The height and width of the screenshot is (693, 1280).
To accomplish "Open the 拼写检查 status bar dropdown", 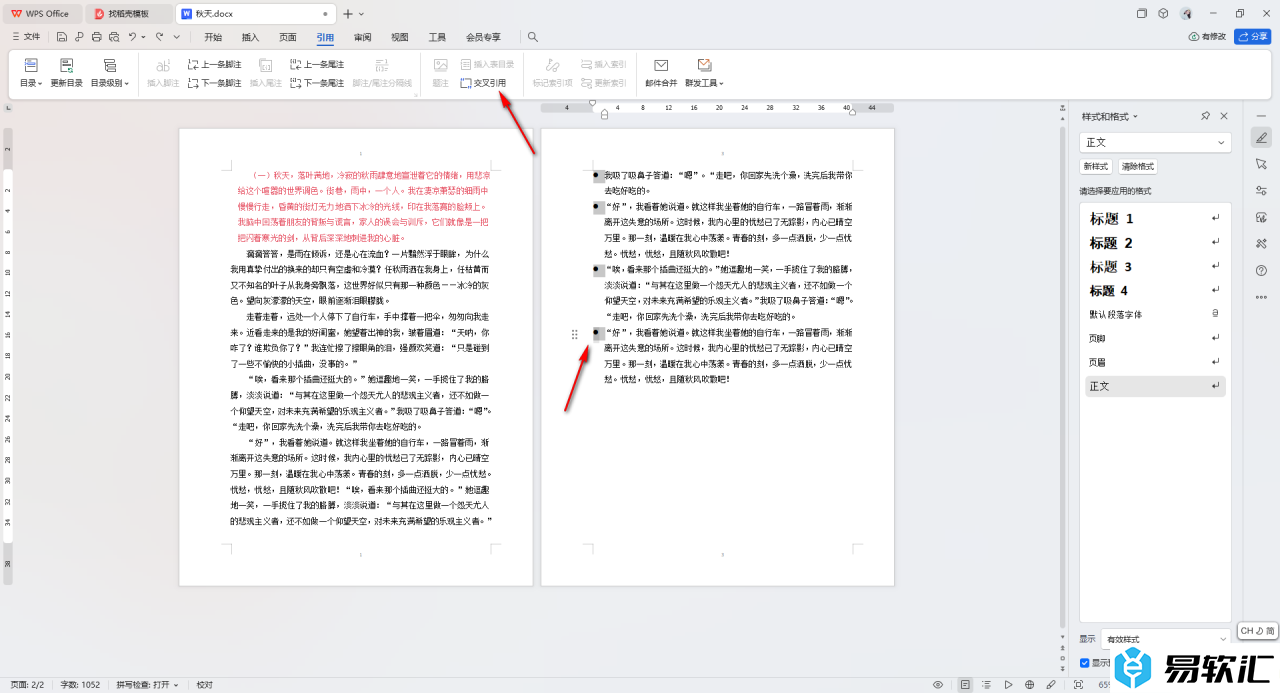I will pos(147,685).
